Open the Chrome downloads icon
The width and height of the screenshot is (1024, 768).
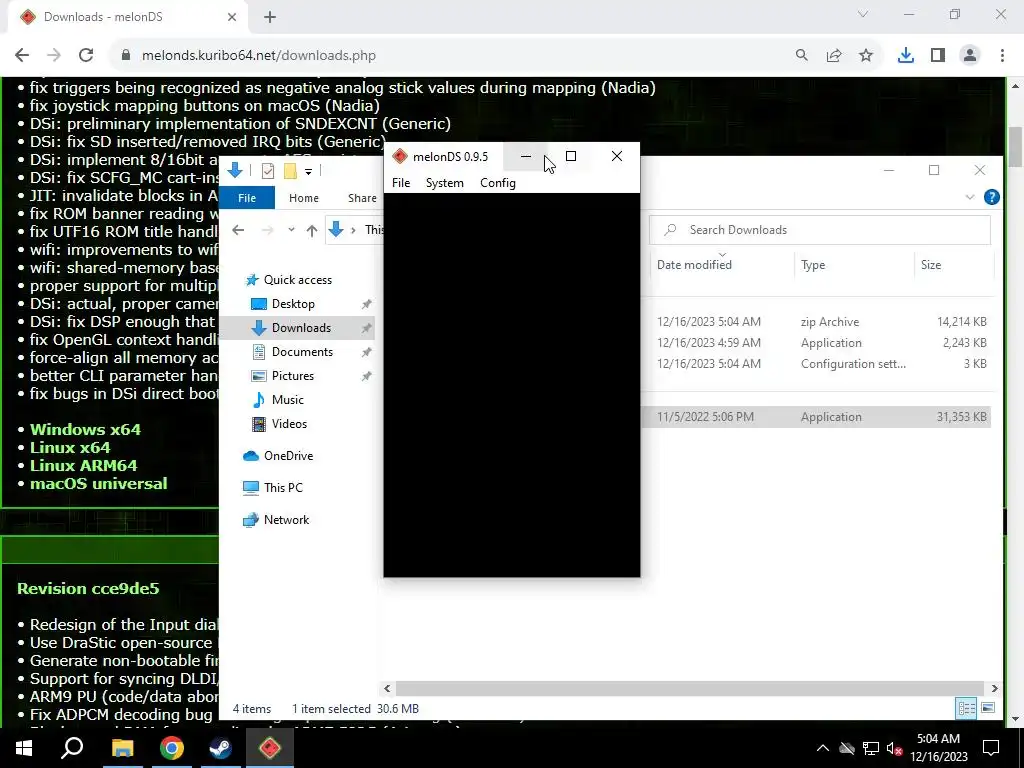point(906,56)
